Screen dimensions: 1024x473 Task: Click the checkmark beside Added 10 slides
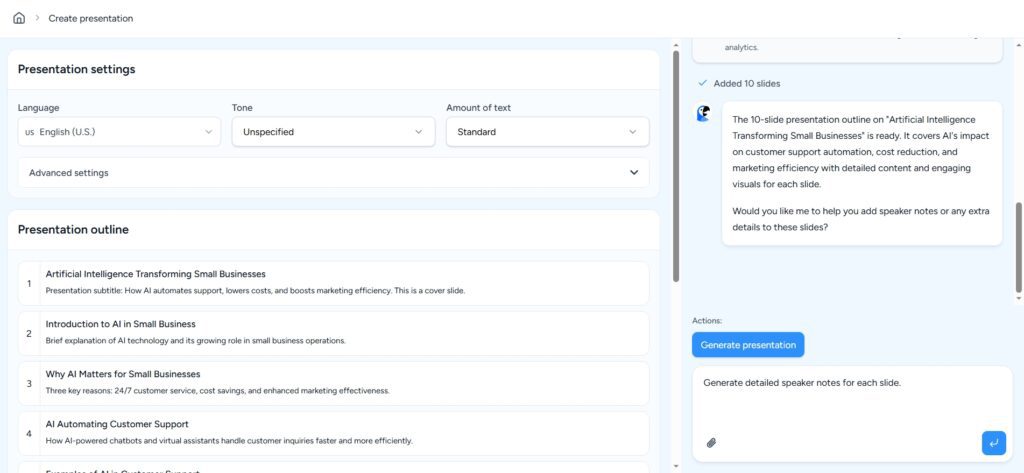pyautogui.click(x=702, y=83)
